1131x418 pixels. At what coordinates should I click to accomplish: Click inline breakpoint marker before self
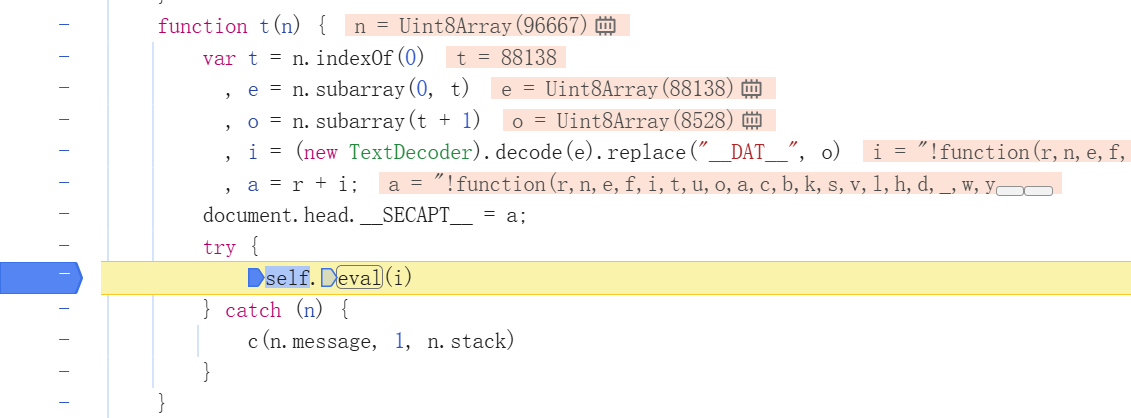pos(255,278)
